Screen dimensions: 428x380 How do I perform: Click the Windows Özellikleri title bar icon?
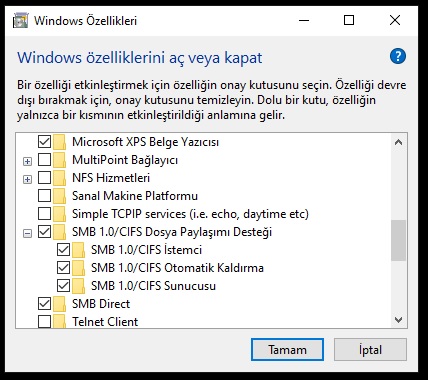(20, 21)
